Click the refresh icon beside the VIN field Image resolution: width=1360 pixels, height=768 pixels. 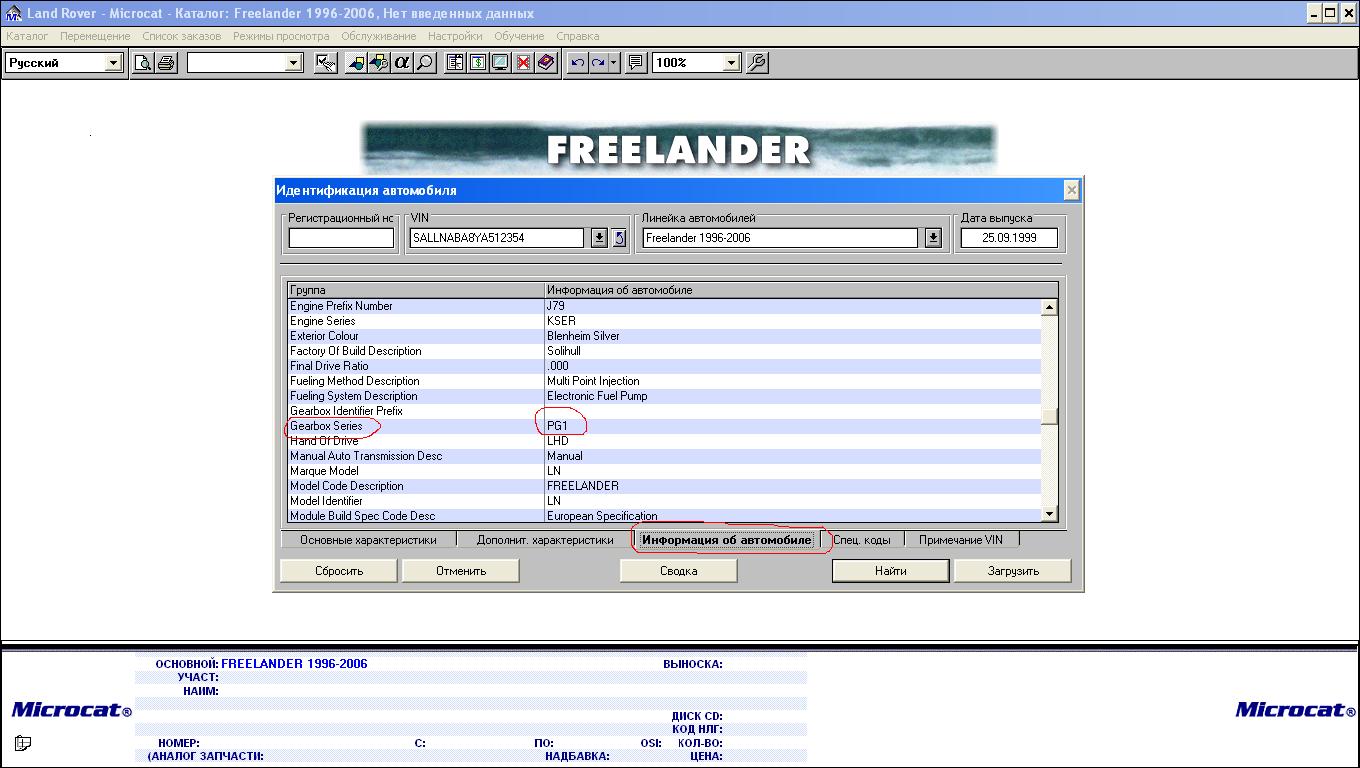tap(619, 238)
